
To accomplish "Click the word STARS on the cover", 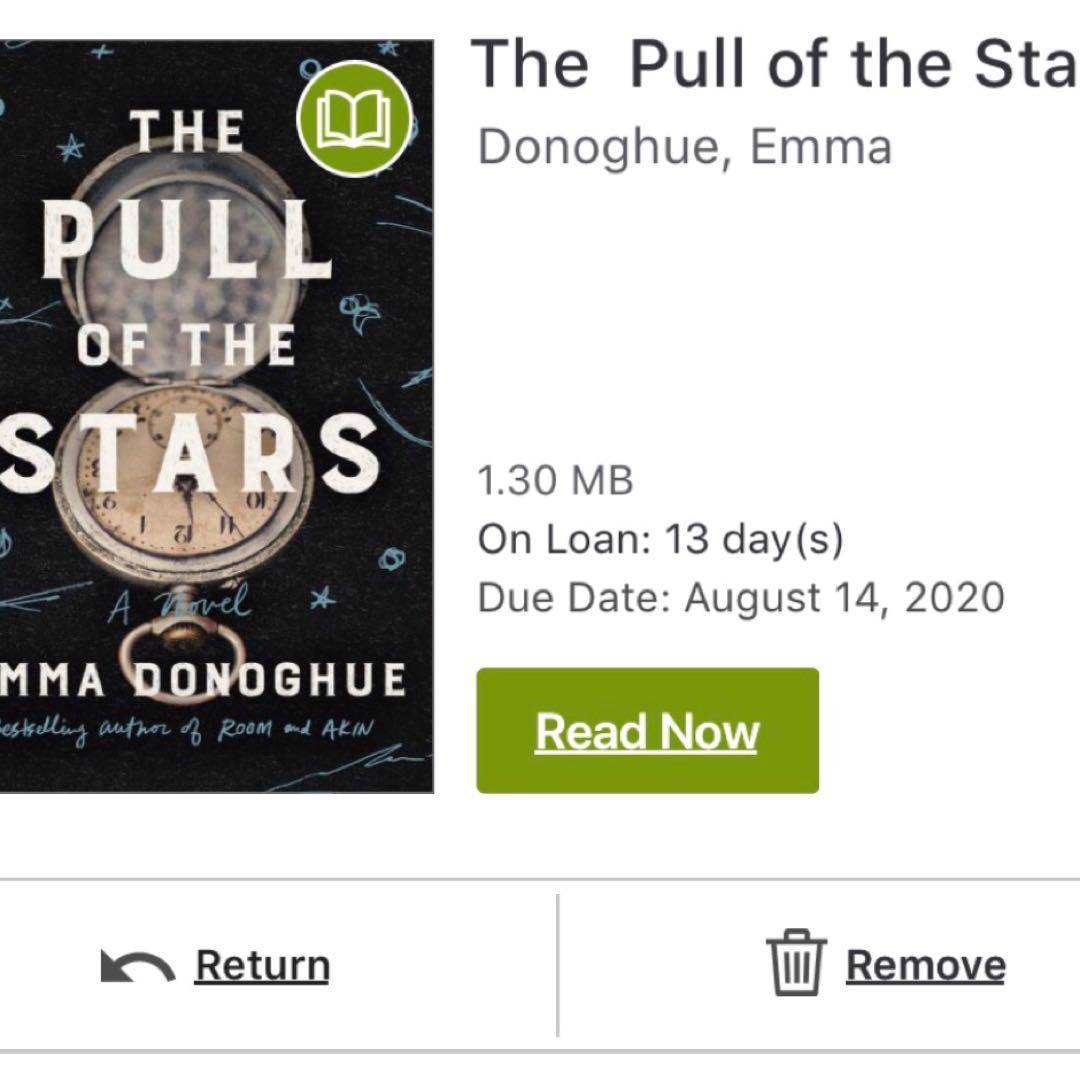I will click(x=190, y=450).
